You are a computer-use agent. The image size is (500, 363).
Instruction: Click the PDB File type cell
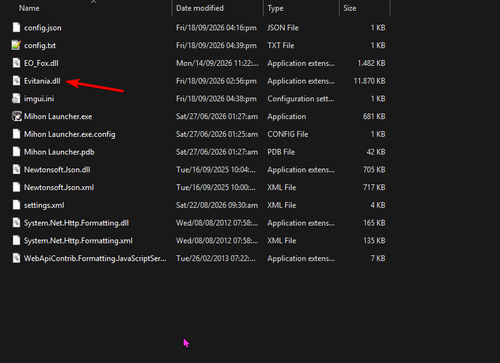(x=281, y=152)
